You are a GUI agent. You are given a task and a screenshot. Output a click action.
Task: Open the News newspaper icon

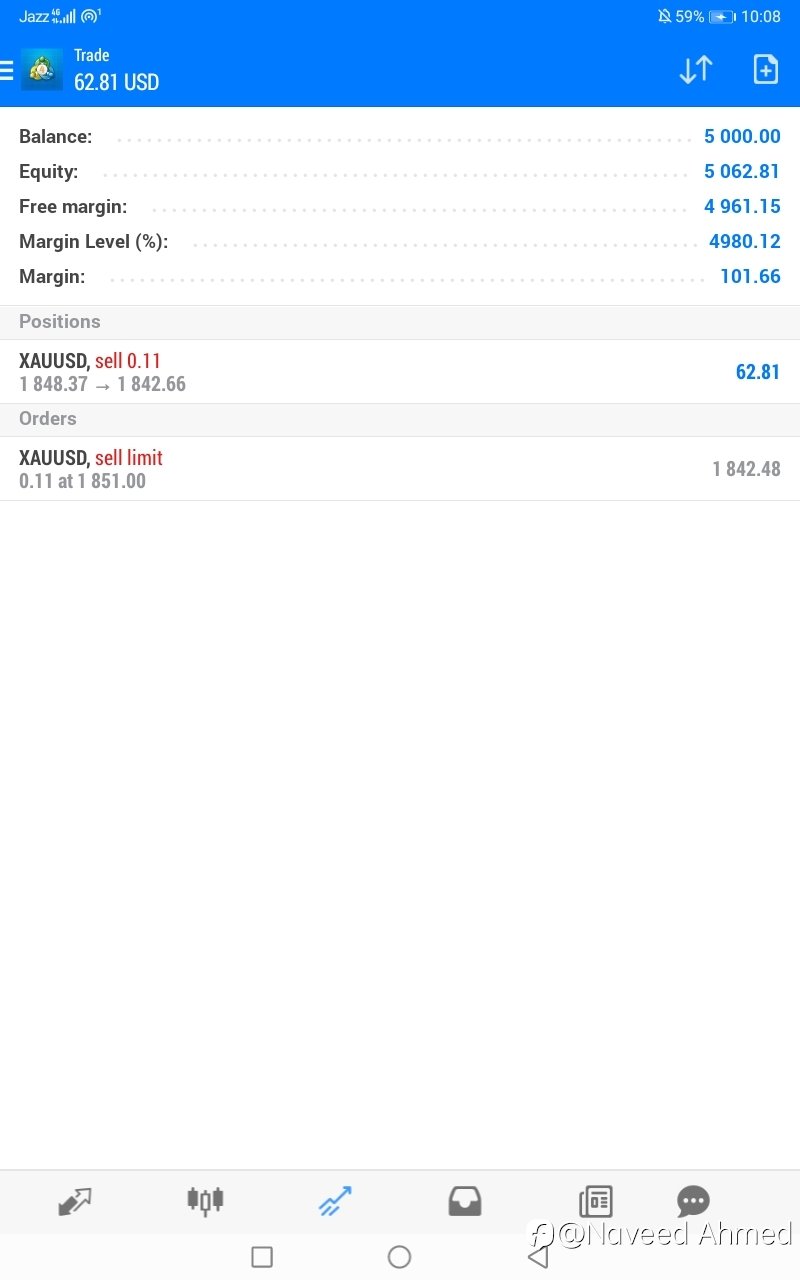click(595, 1201)
